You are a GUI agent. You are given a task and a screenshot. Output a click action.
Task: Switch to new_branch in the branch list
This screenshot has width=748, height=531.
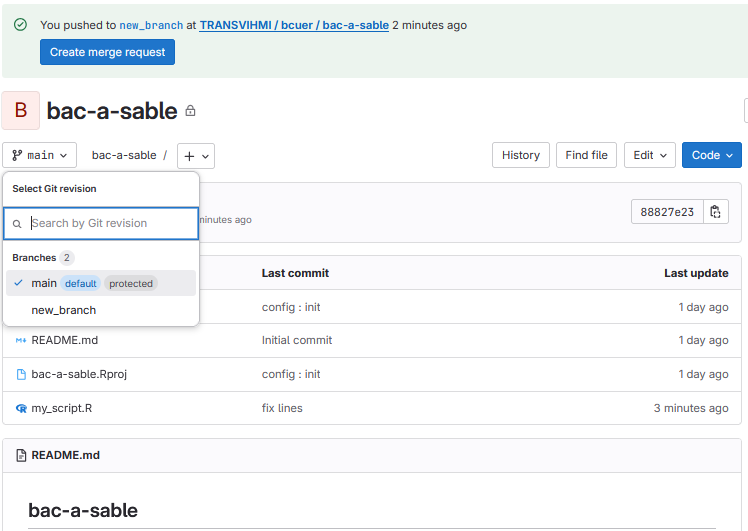click(64, 310)
